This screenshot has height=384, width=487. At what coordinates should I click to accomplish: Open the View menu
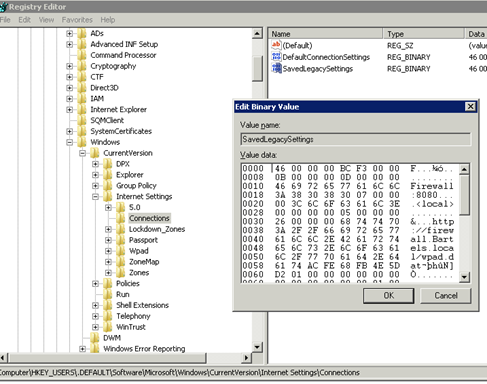(46, 20)
